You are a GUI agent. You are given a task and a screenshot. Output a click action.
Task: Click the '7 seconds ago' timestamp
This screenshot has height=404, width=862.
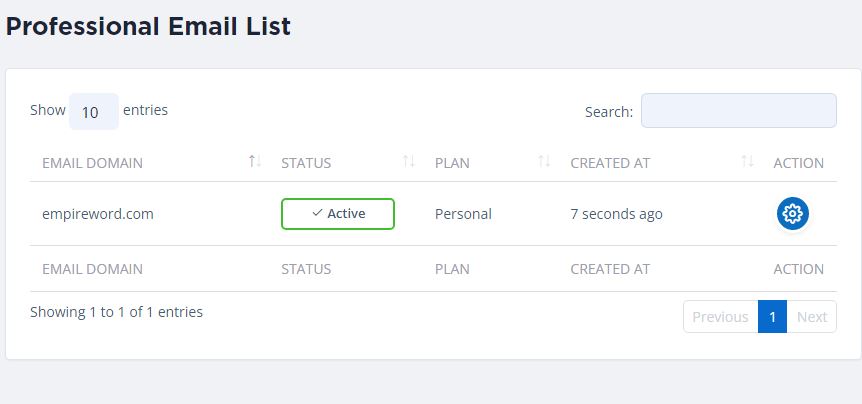tap(616, 214)
